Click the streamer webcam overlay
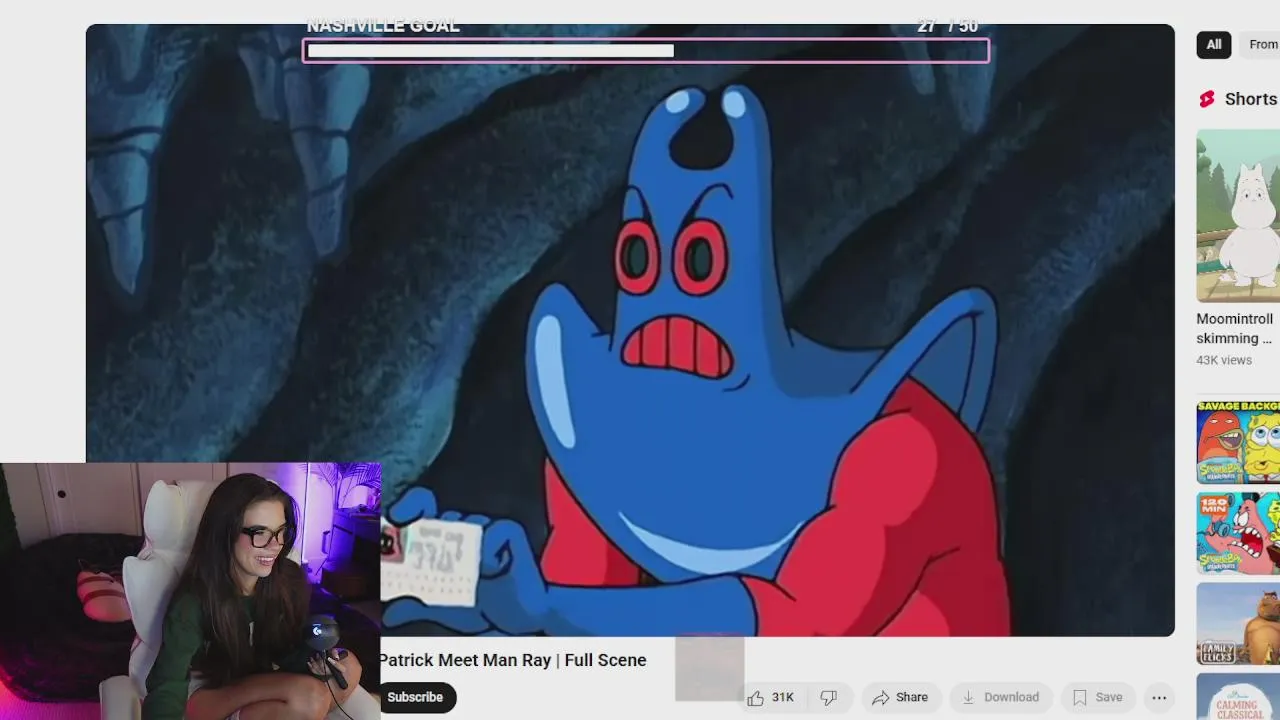 190,591
